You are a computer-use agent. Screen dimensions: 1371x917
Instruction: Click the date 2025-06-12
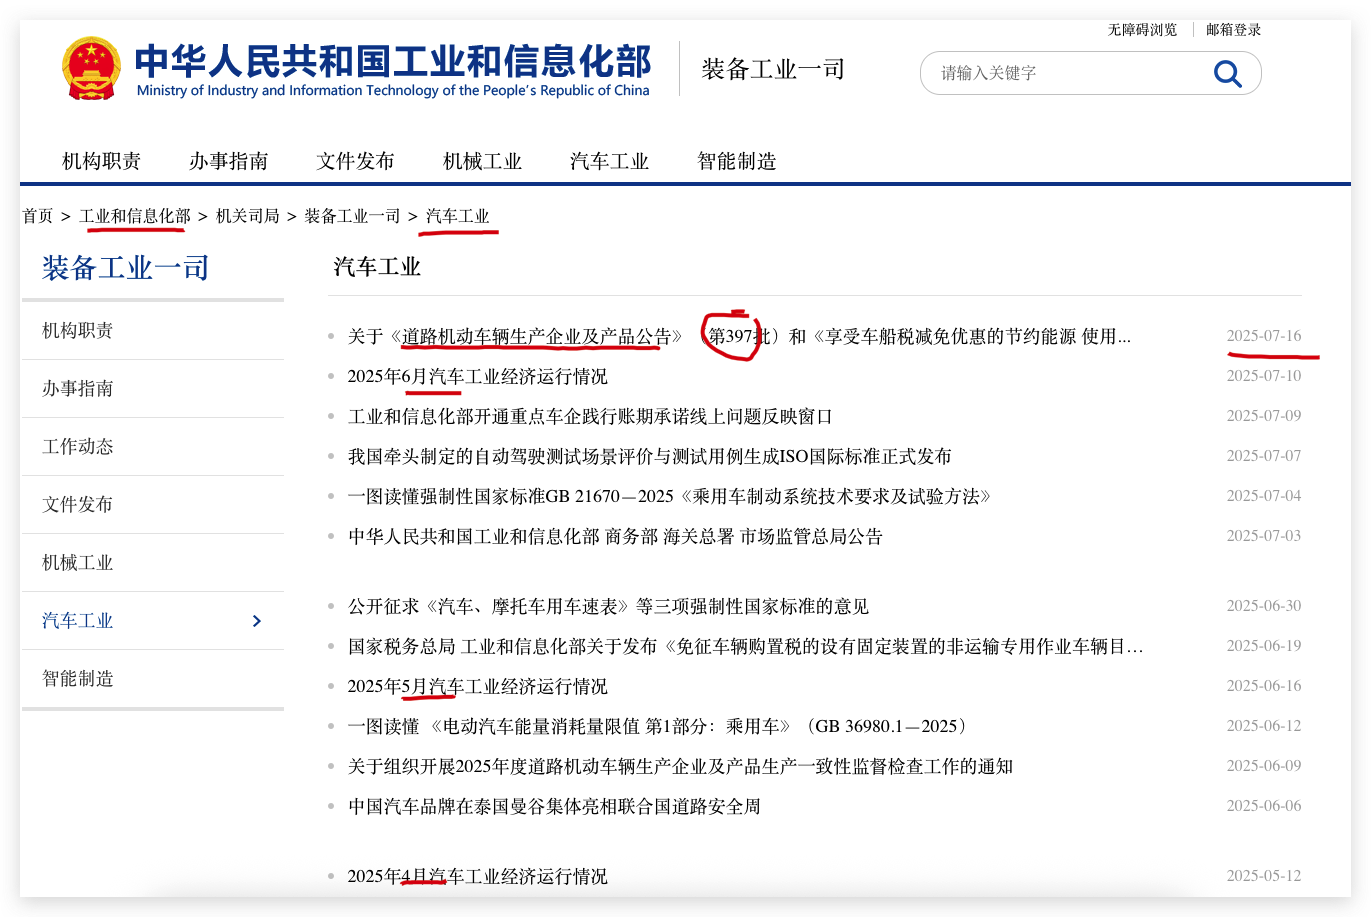1264,726
